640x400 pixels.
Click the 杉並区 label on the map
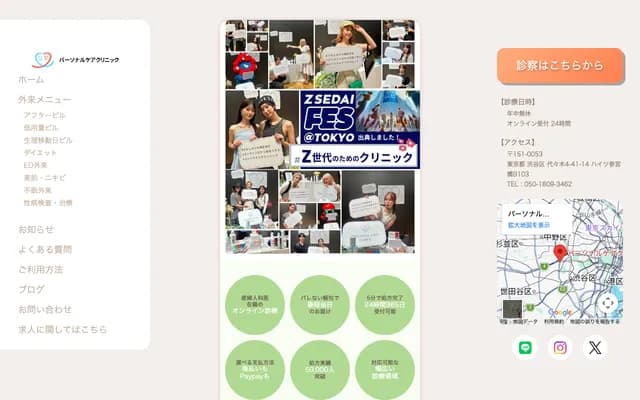(x=508, y=244)
